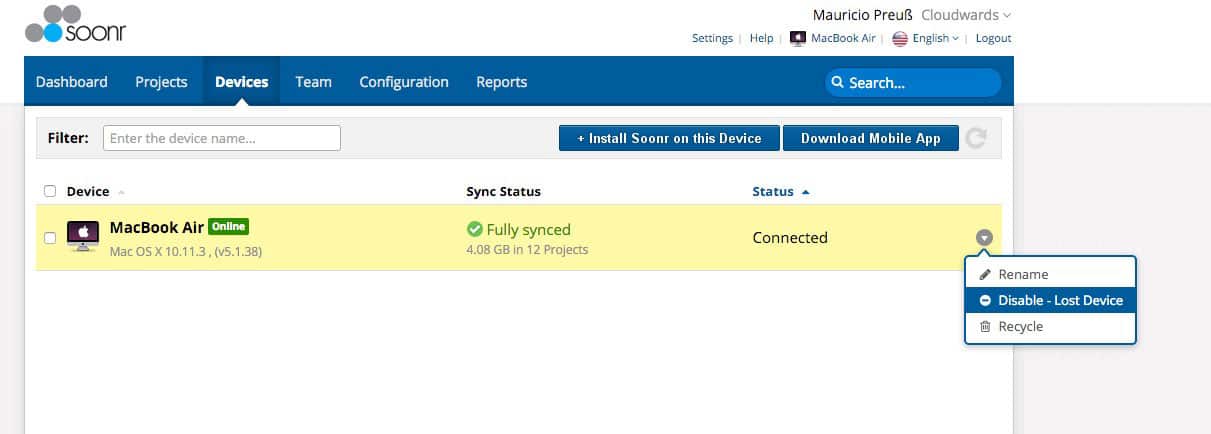Click the small MacBook icon in header
The image size is (1211, 434).
pos(798,38)
